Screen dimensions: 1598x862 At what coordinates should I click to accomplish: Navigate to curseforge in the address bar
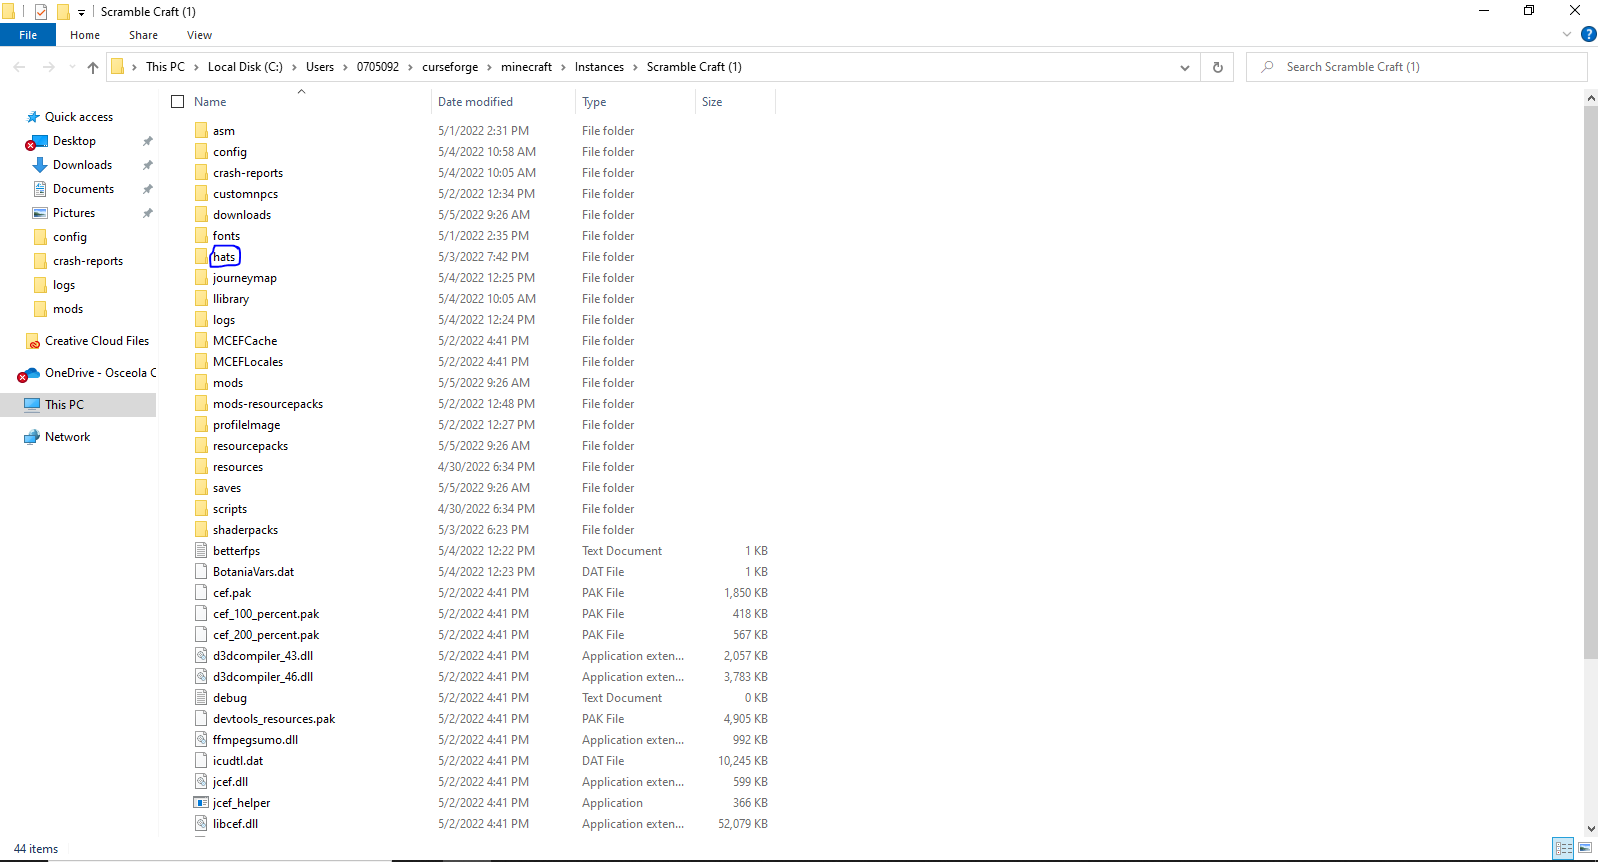(x=450, y=67)
